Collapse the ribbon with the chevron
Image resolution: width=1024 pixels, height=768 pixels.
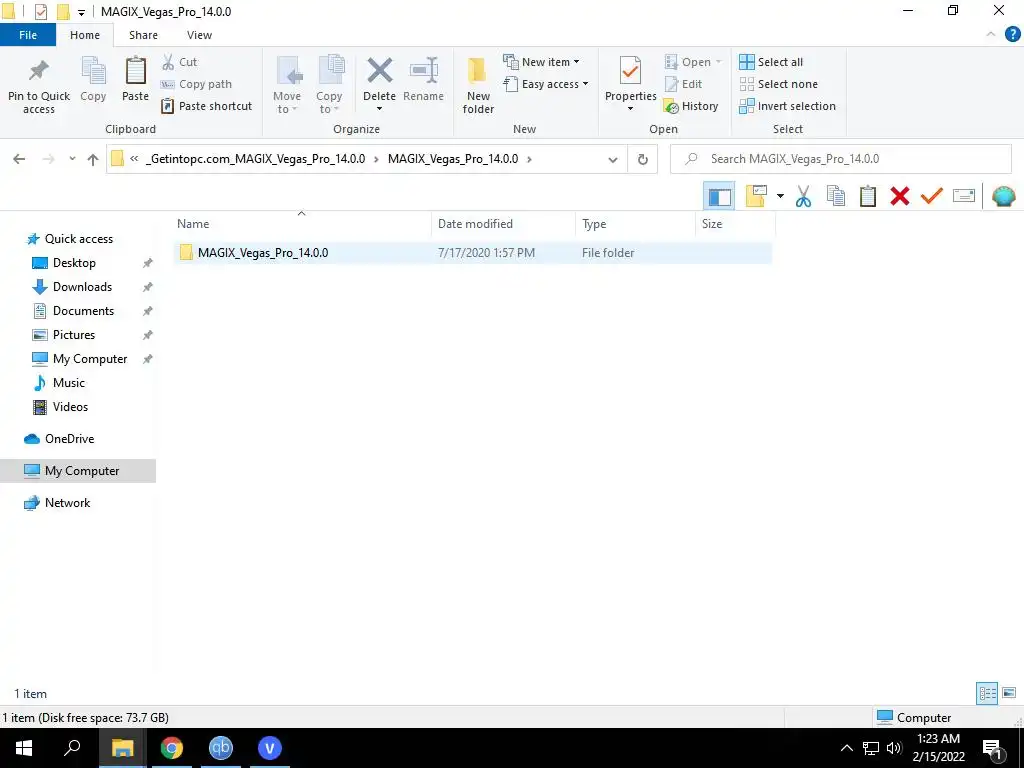(991, 35)
